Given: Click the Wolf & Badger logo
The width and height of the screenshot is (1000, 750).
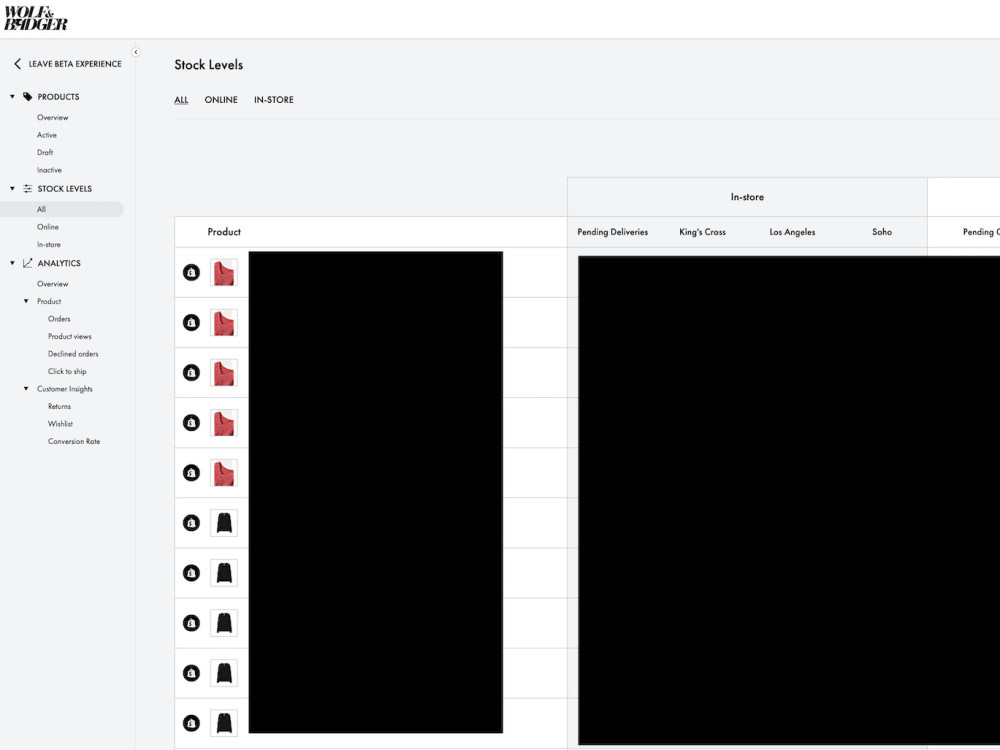Looking at the screenshot, I should (36, 18).
